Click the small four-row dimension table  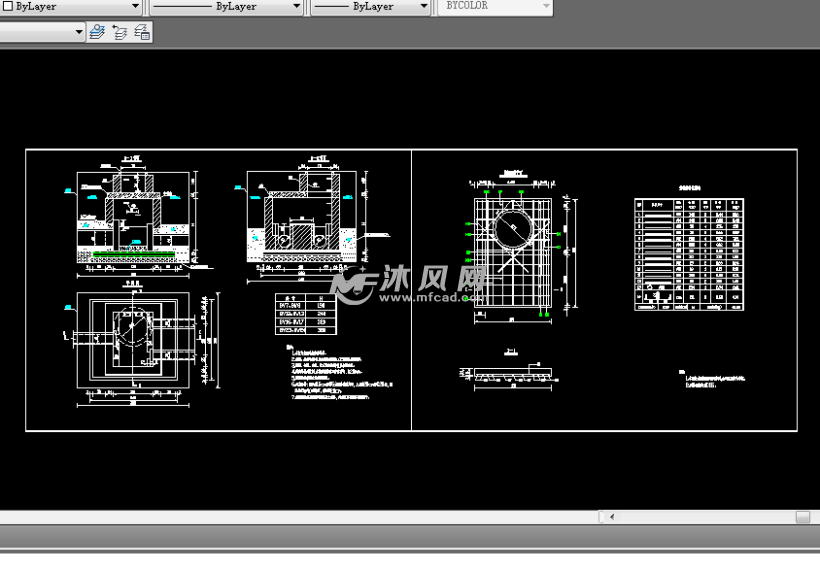[306, 314]
